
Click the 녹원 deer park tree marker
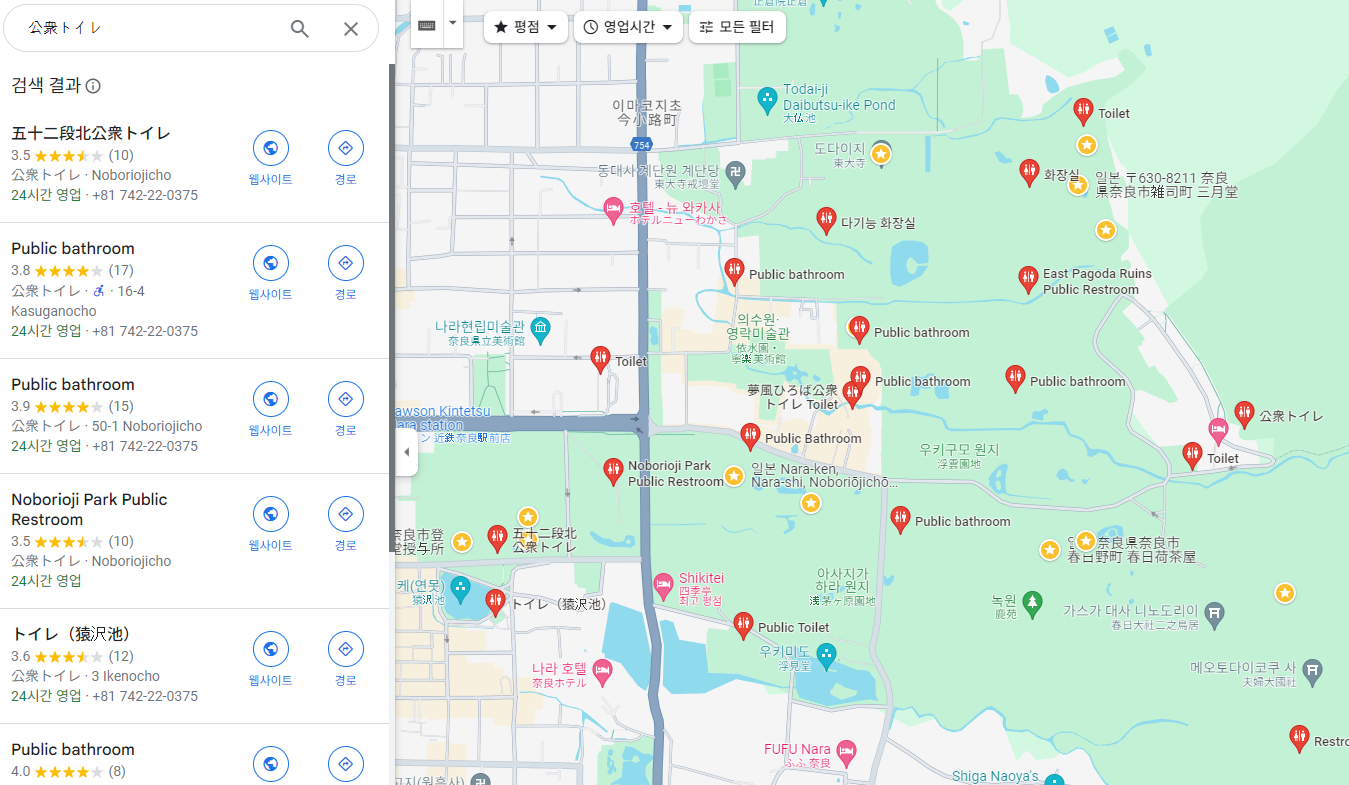click(x=1032, y=603)
